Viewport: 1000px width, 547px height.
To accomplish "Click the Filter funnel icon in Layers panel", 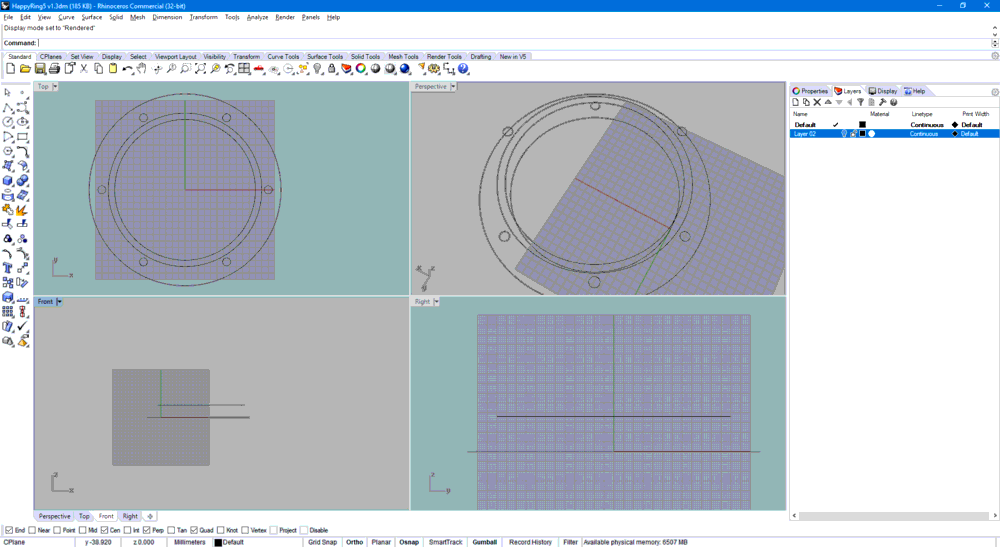I will [x=860, y=102].
